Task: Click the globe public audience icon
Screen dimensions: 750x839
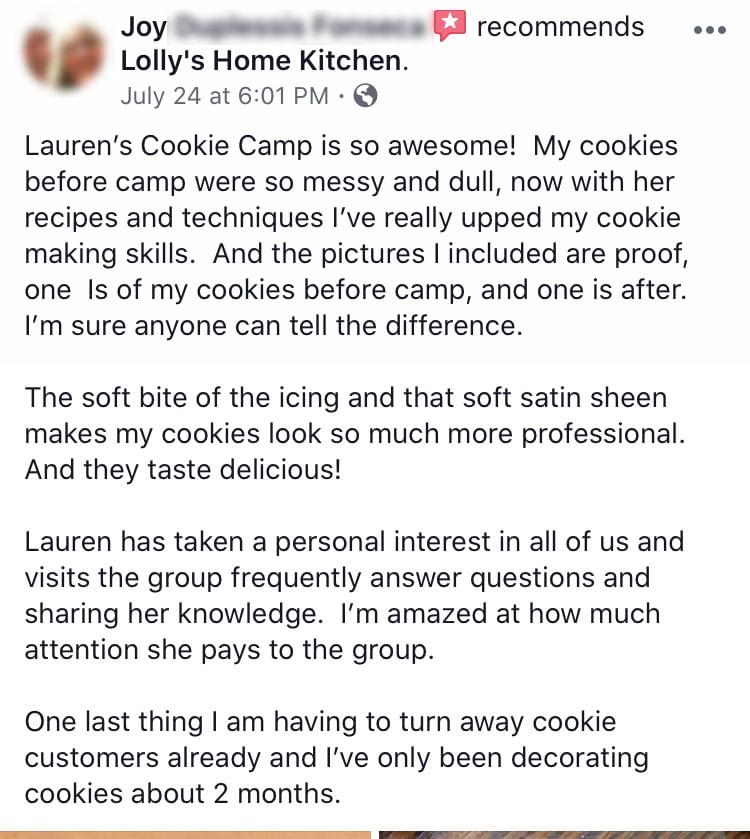Action: click(366, 96)
